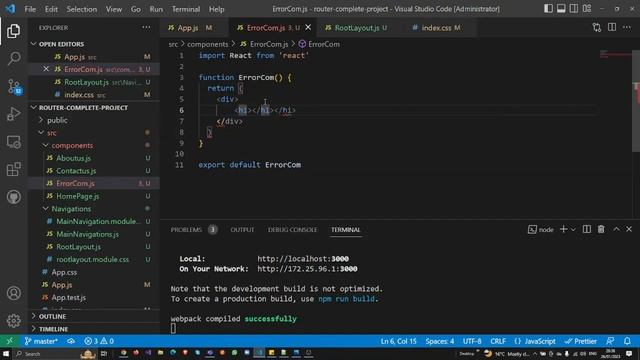Synchronize changes with the cloud icon
The image size is (640, 360).
click(71, 341)
